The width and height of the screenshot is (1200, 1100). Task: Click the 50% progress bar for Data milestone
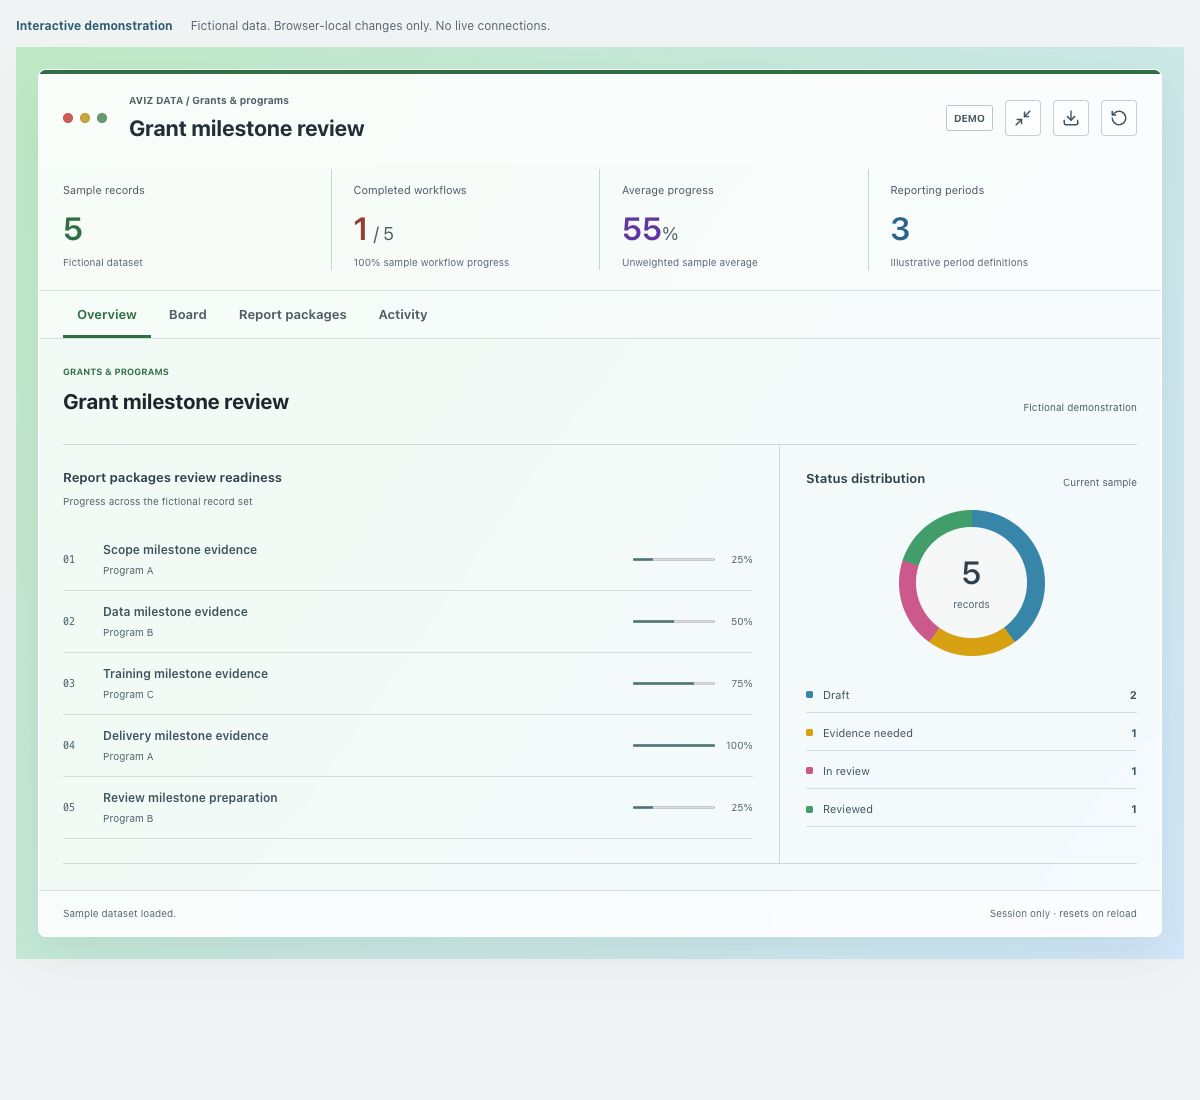click(x=674, y=622)
